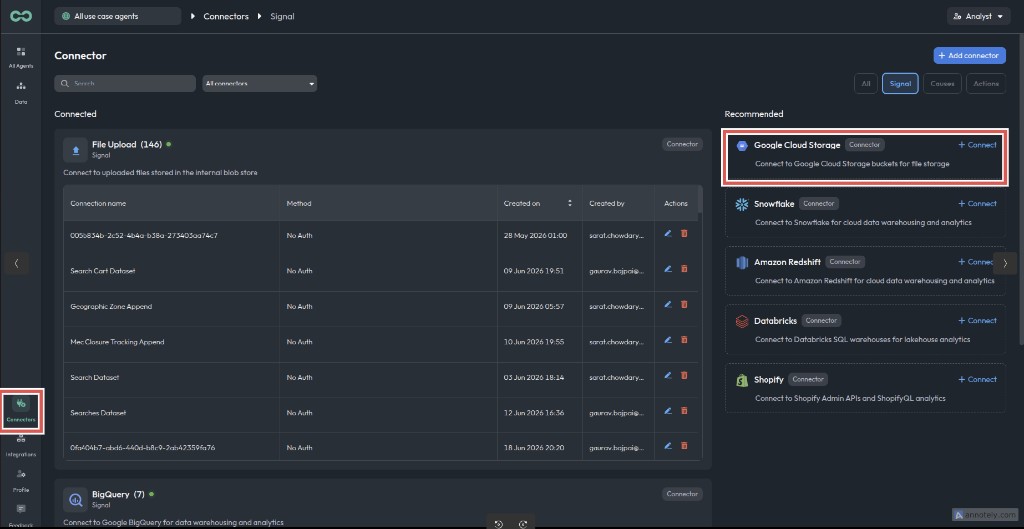Image resolution: width=1024 pixels, height=529 pixels.
Task: Open the Analyst role dropdown
Action: pos(978,16)
